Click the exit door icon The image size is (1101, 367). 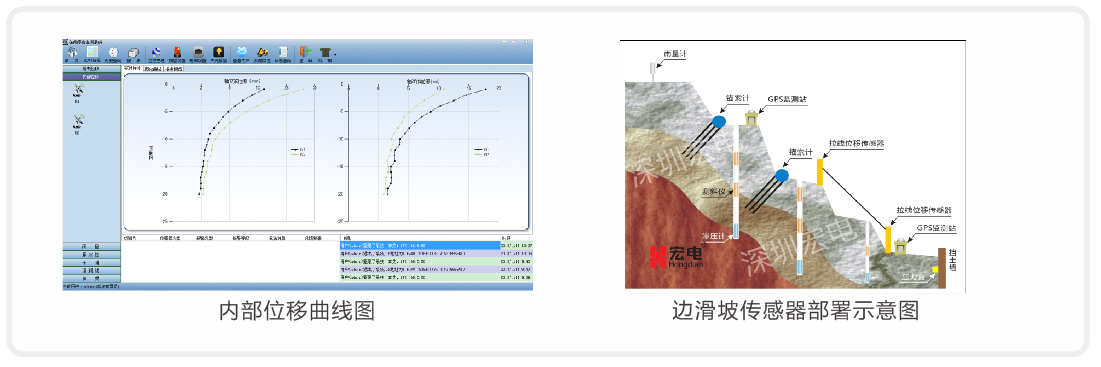click(305, 52)
